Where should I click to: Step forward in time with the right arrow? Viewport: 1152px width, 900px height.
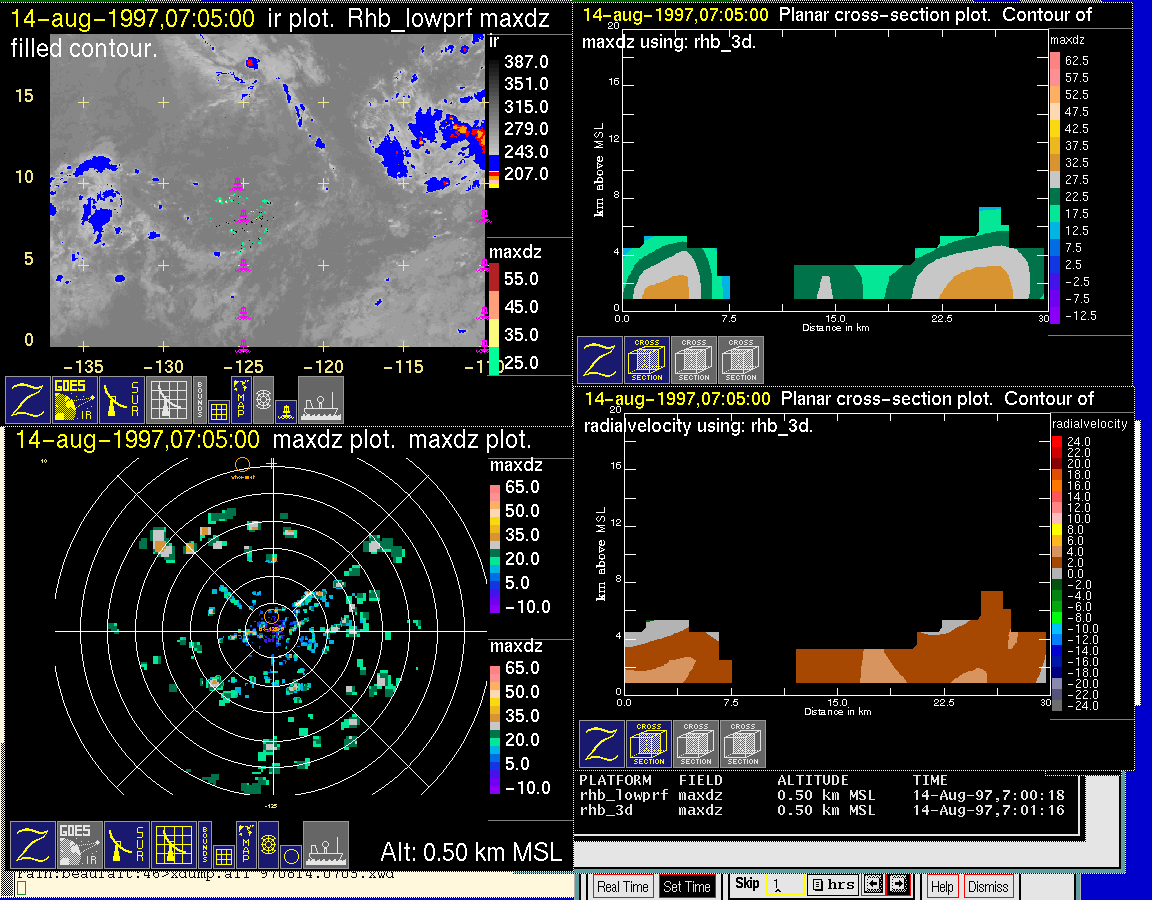(897, 885)
